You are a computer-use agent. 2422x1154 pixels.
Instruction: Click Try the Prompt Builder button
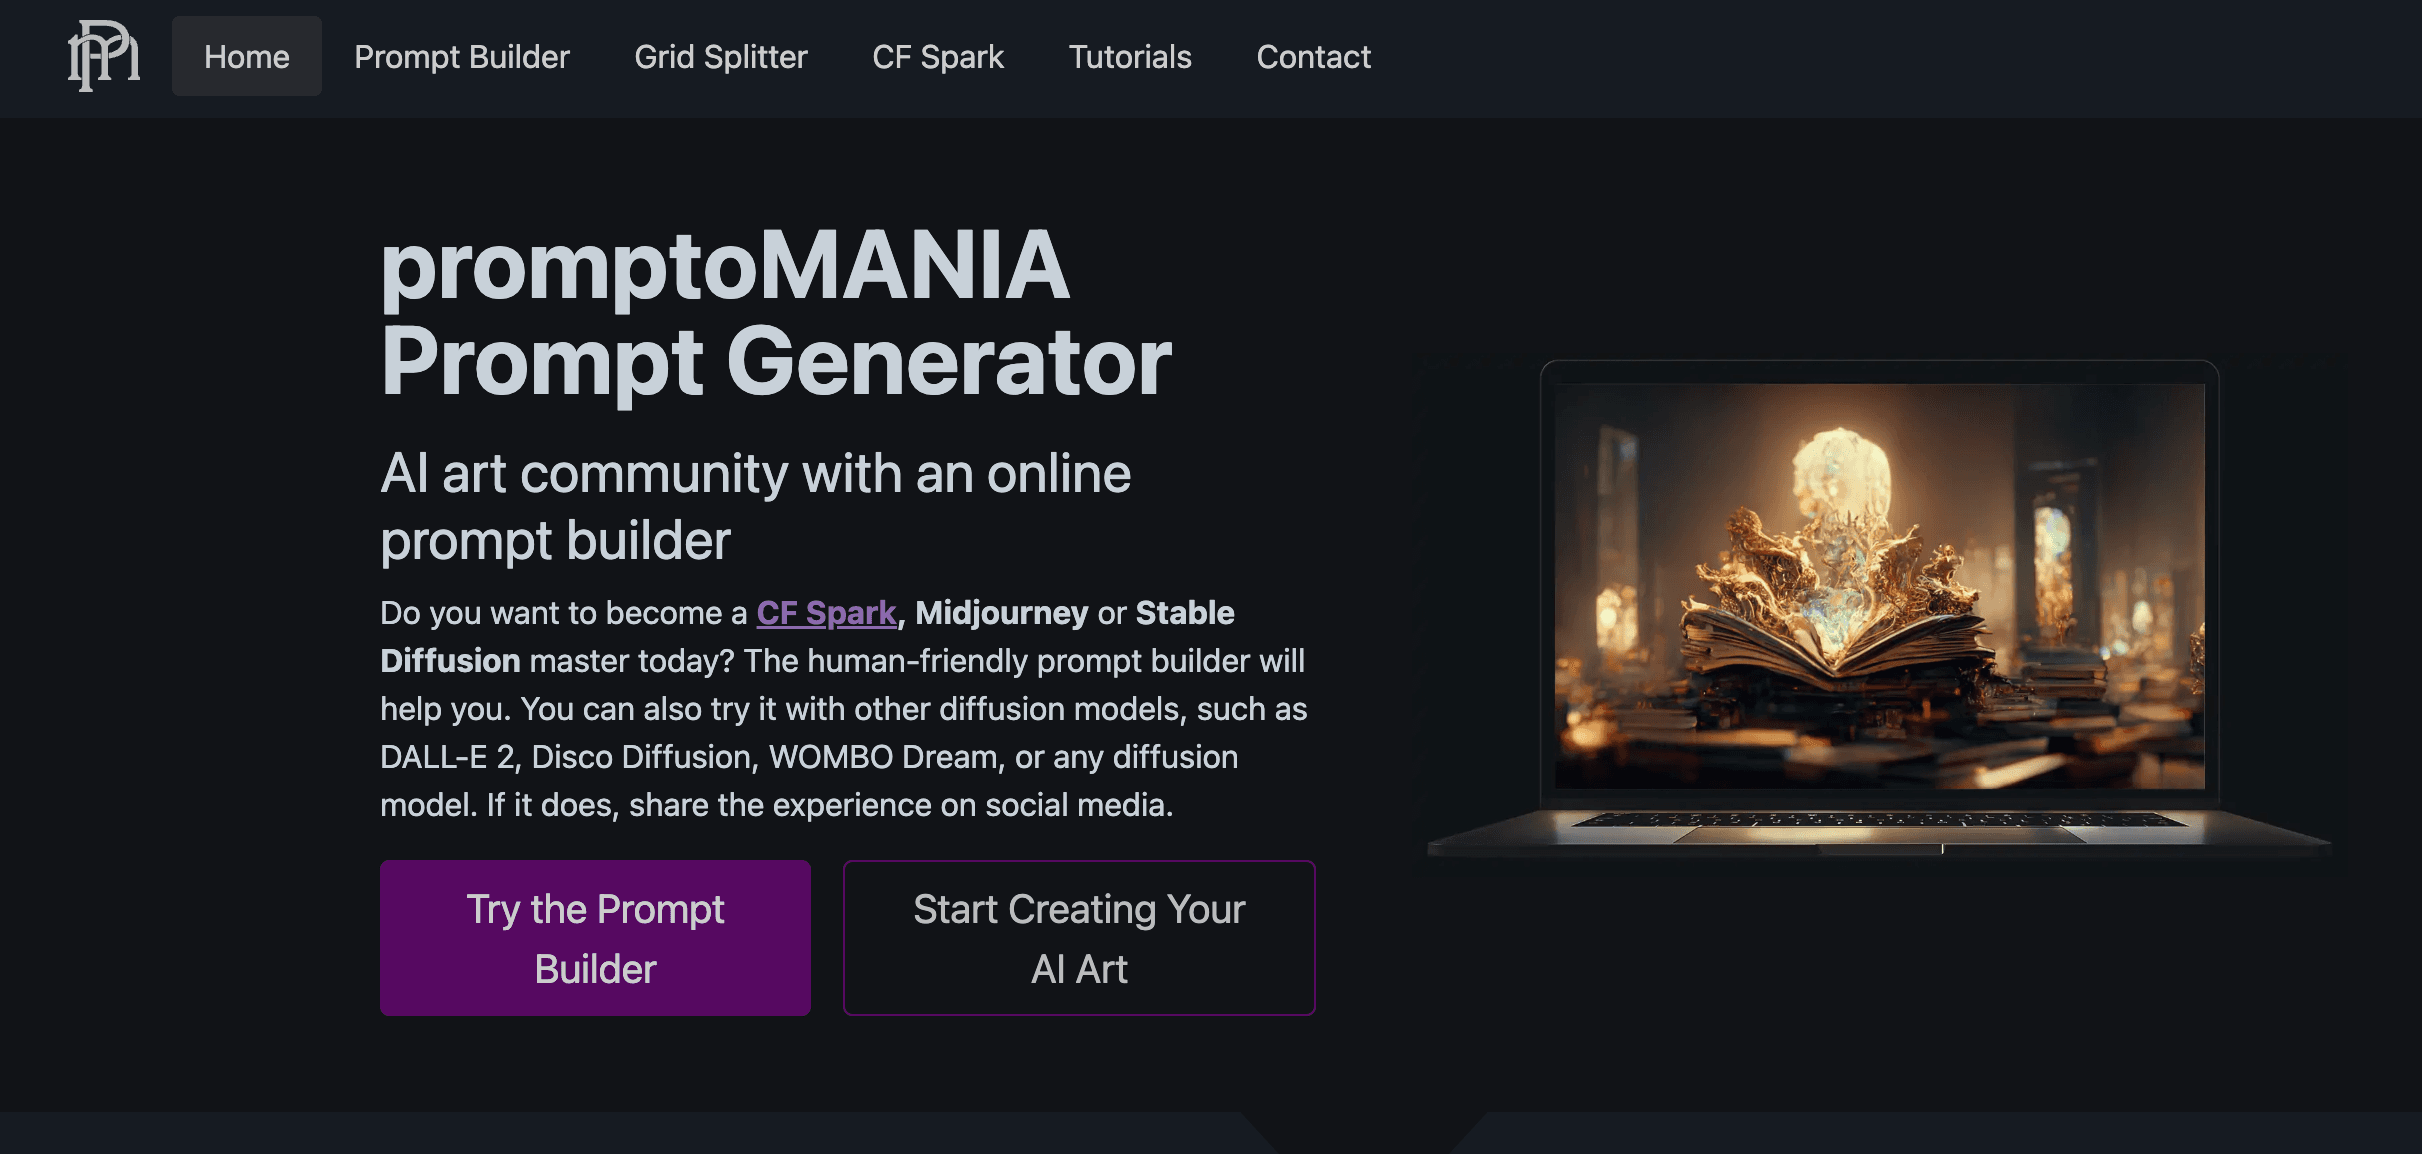pos(595,938)
